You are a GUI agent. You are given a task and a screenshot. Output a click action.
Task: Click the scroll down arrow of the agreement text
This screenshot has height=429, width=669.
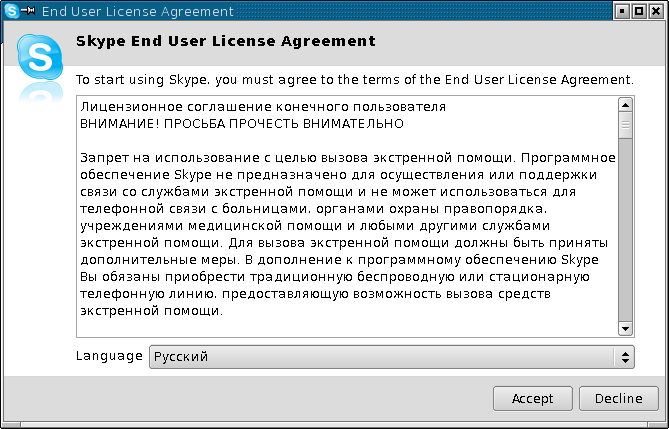625,328
